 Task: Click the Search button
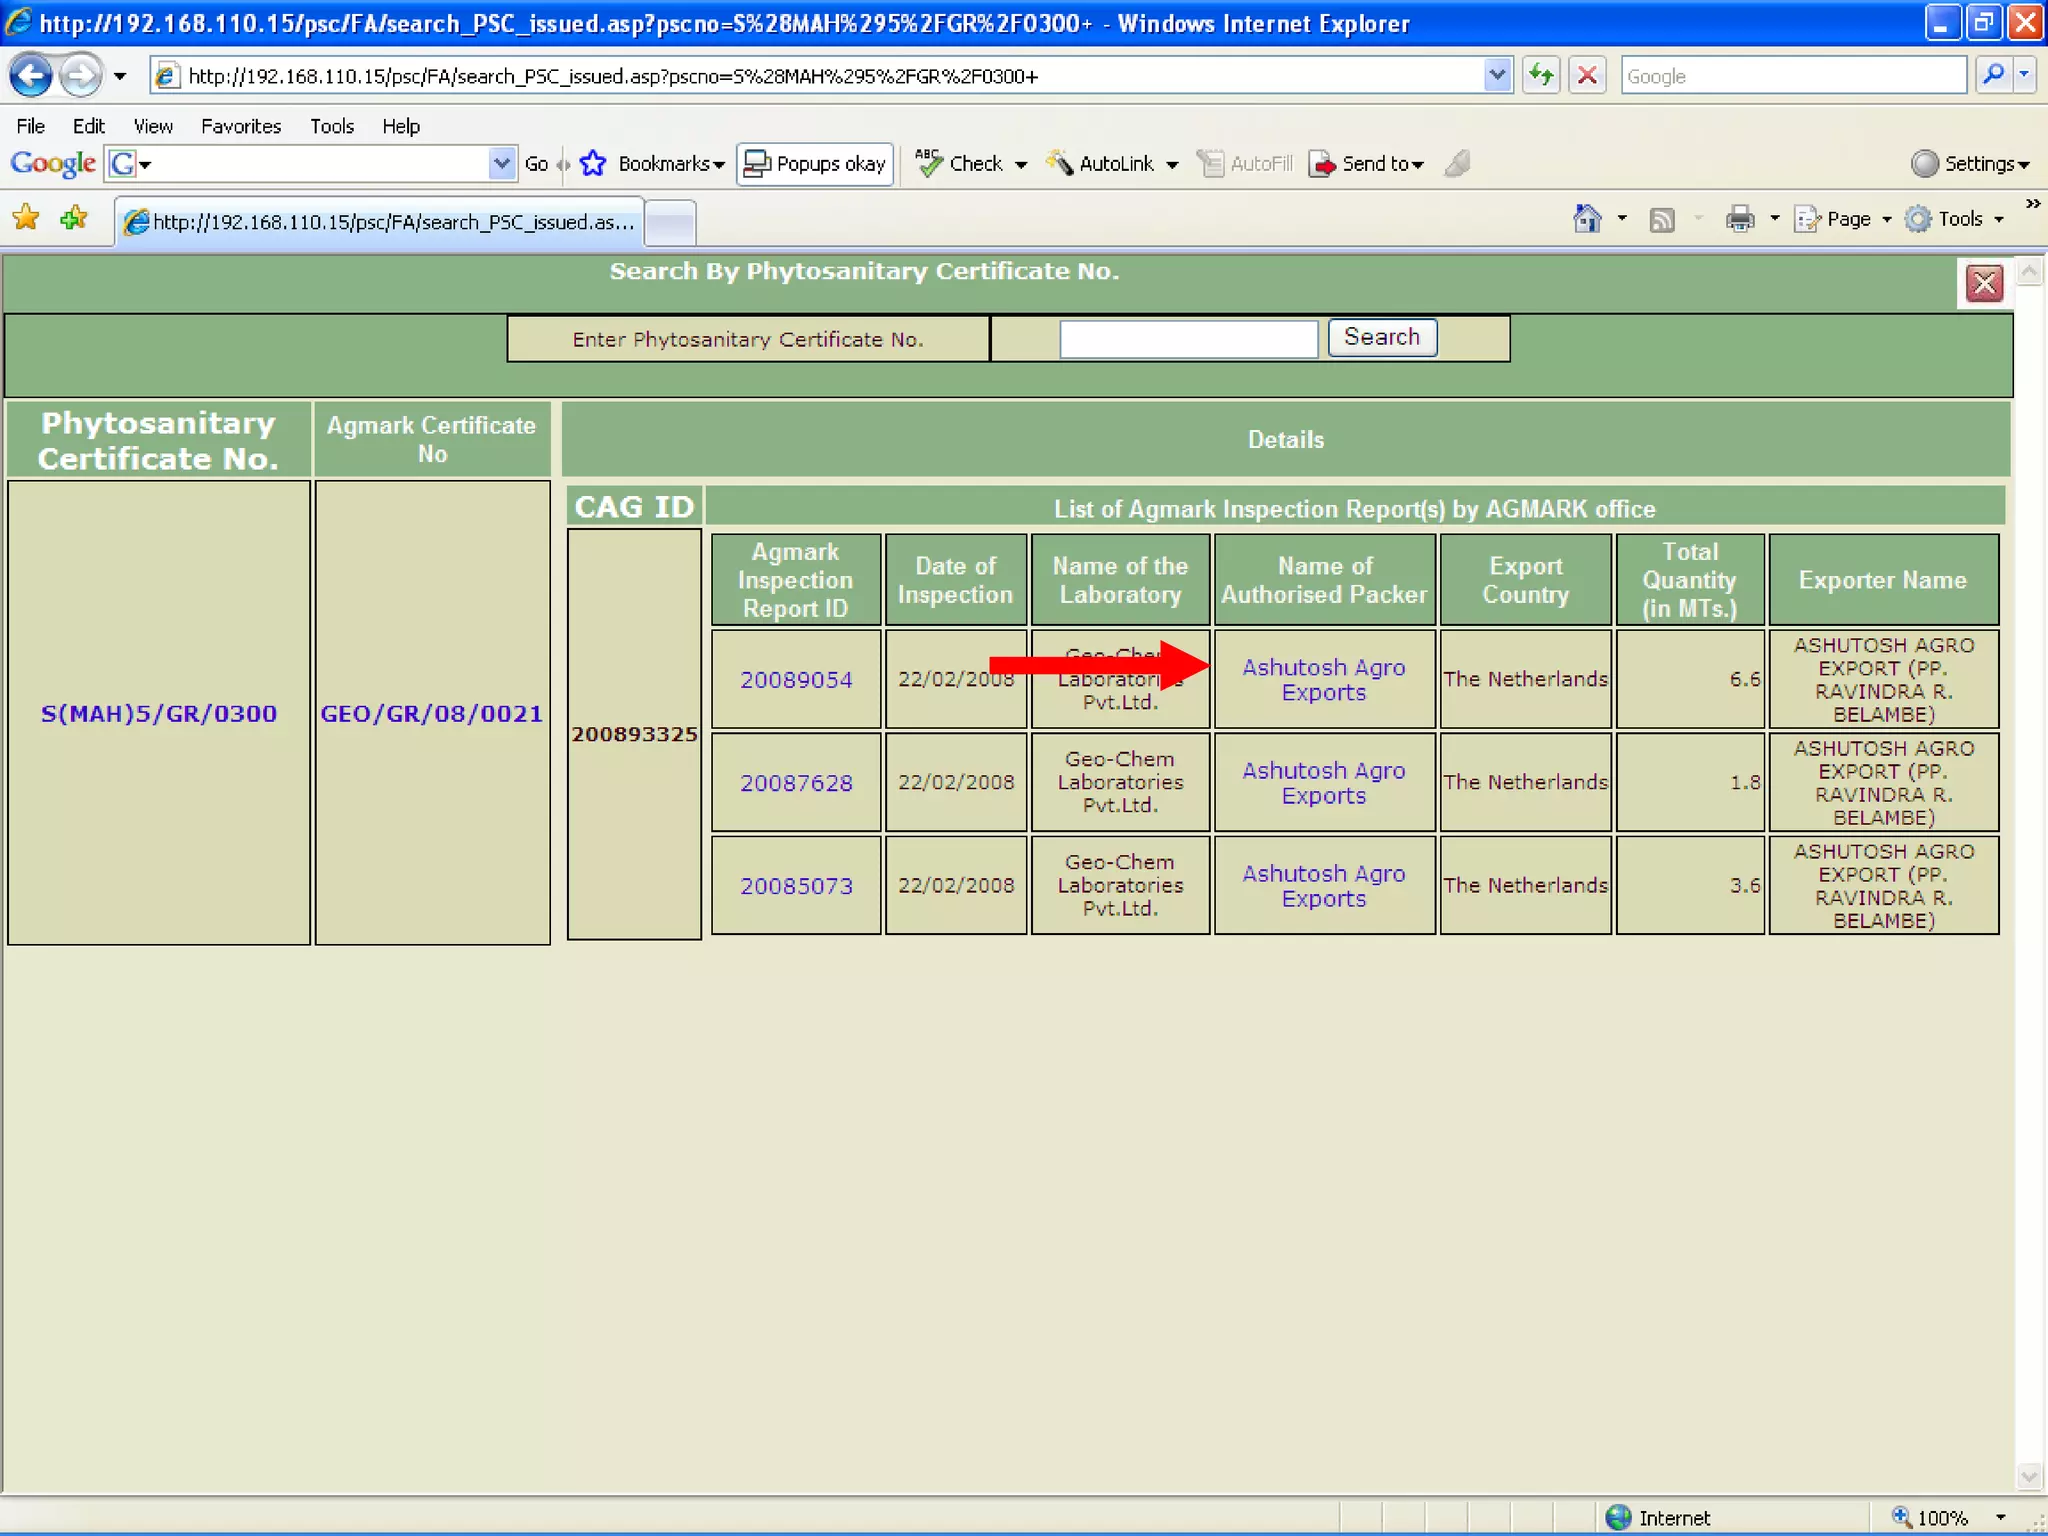1381,338
